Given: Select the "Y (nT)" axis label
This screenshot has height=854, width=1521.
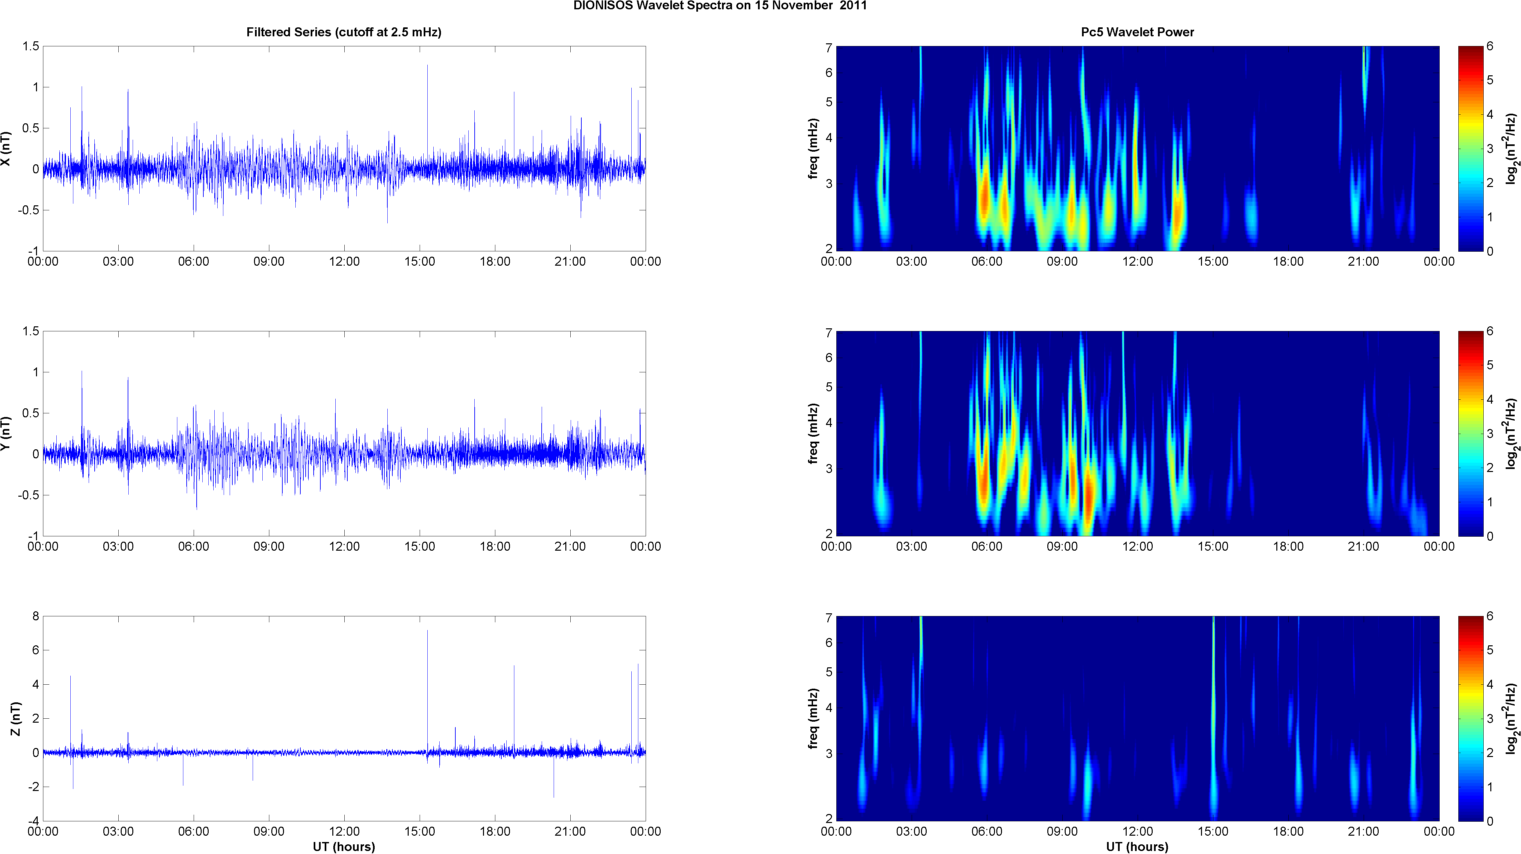Looking at the screenshot, I should (7, 434).
